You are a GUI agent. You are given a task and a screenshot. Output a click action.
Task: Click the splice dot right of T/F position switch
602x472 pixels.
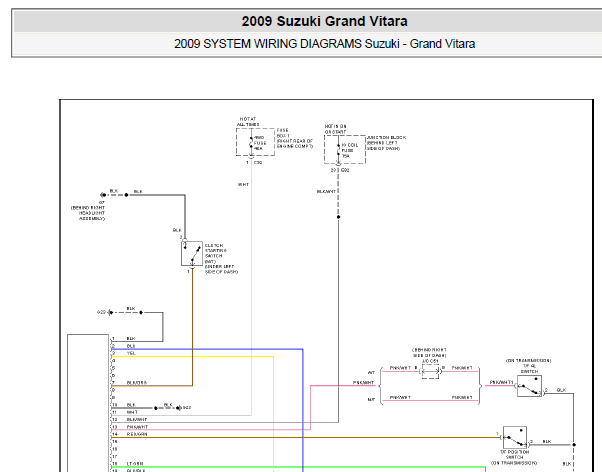tap(574, 444)
